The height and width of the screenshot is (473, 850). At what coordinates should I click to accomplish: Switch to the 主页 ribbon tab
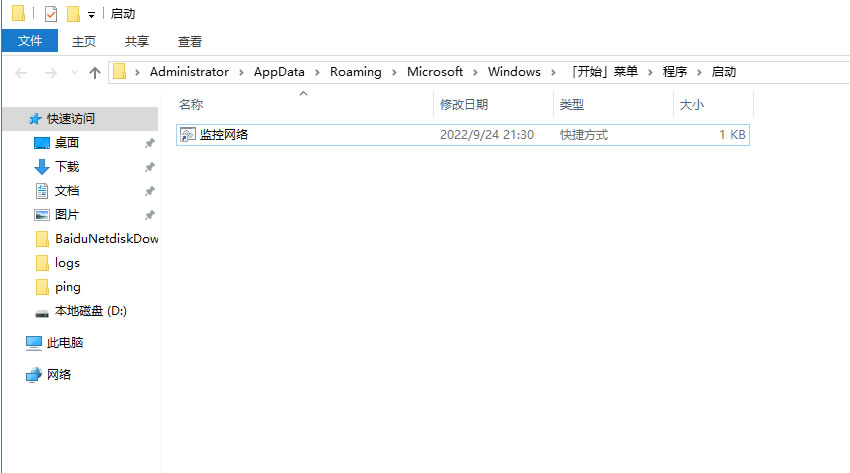click(x=83, y=42)
